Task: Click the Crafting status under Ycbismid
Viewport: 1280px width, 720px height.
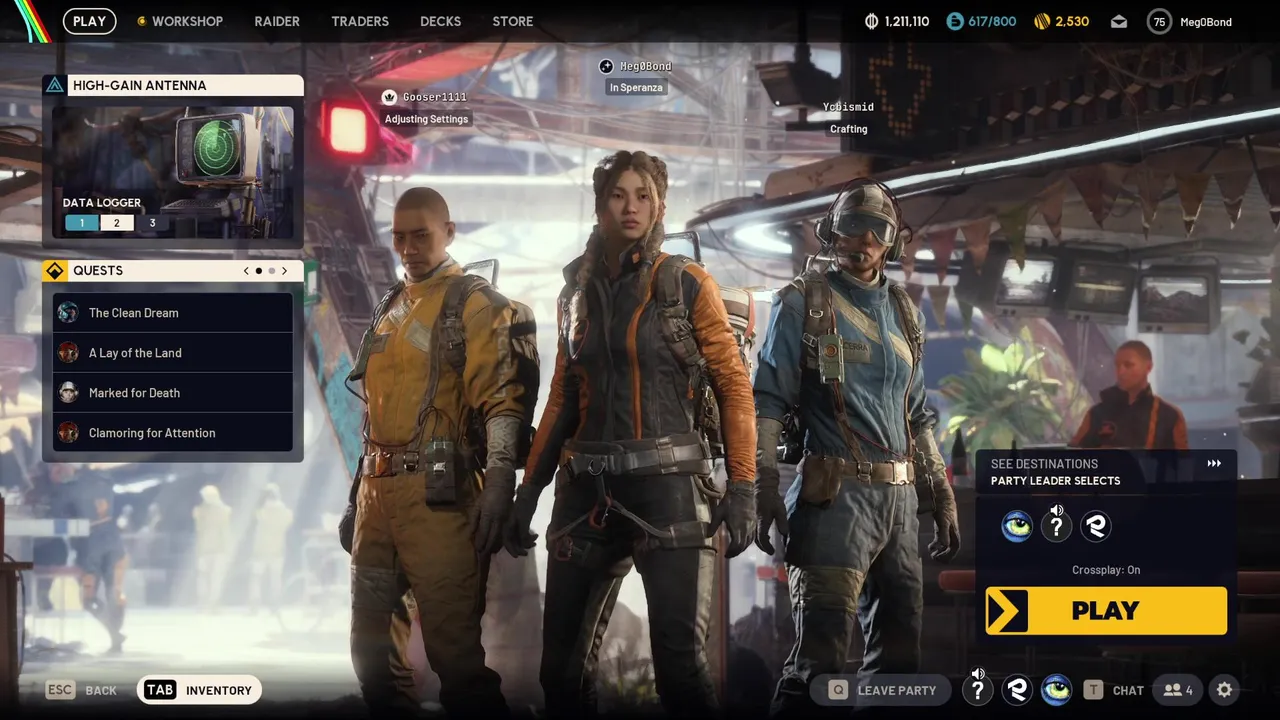Action: pos(849,129)
